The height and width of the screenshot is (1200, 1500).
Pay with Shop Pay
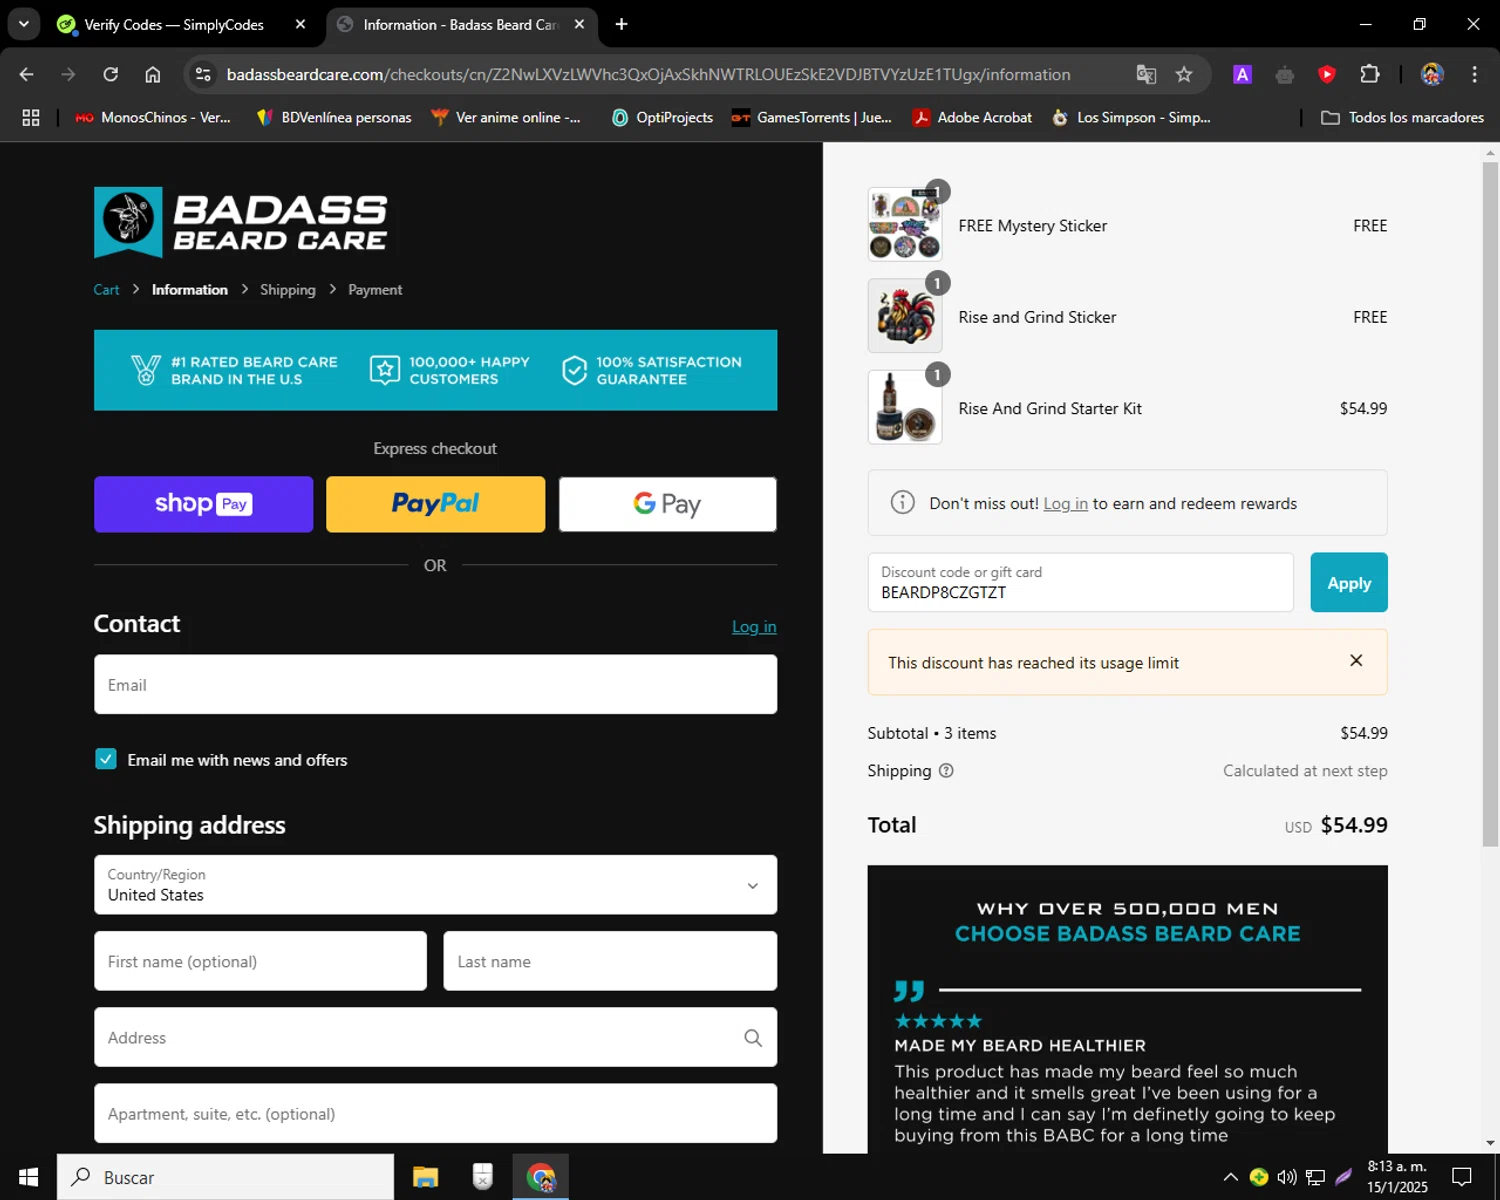pyautogui.click(x=203, y=504)
